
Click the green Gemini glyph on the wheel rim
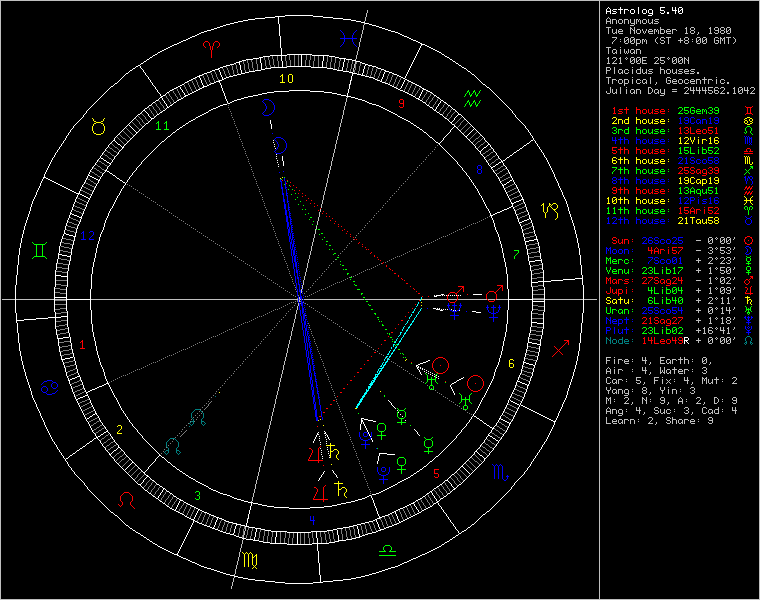[39, 250]
